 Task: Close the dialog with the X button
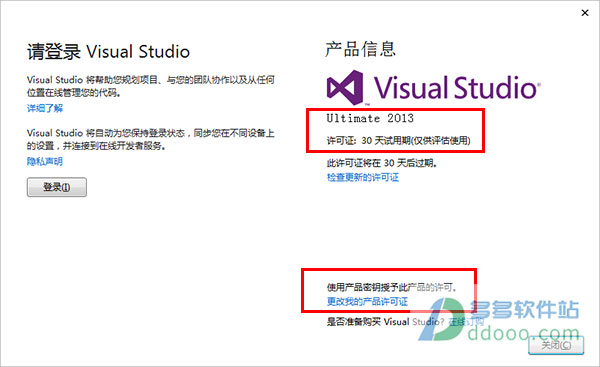click(585, 13)
